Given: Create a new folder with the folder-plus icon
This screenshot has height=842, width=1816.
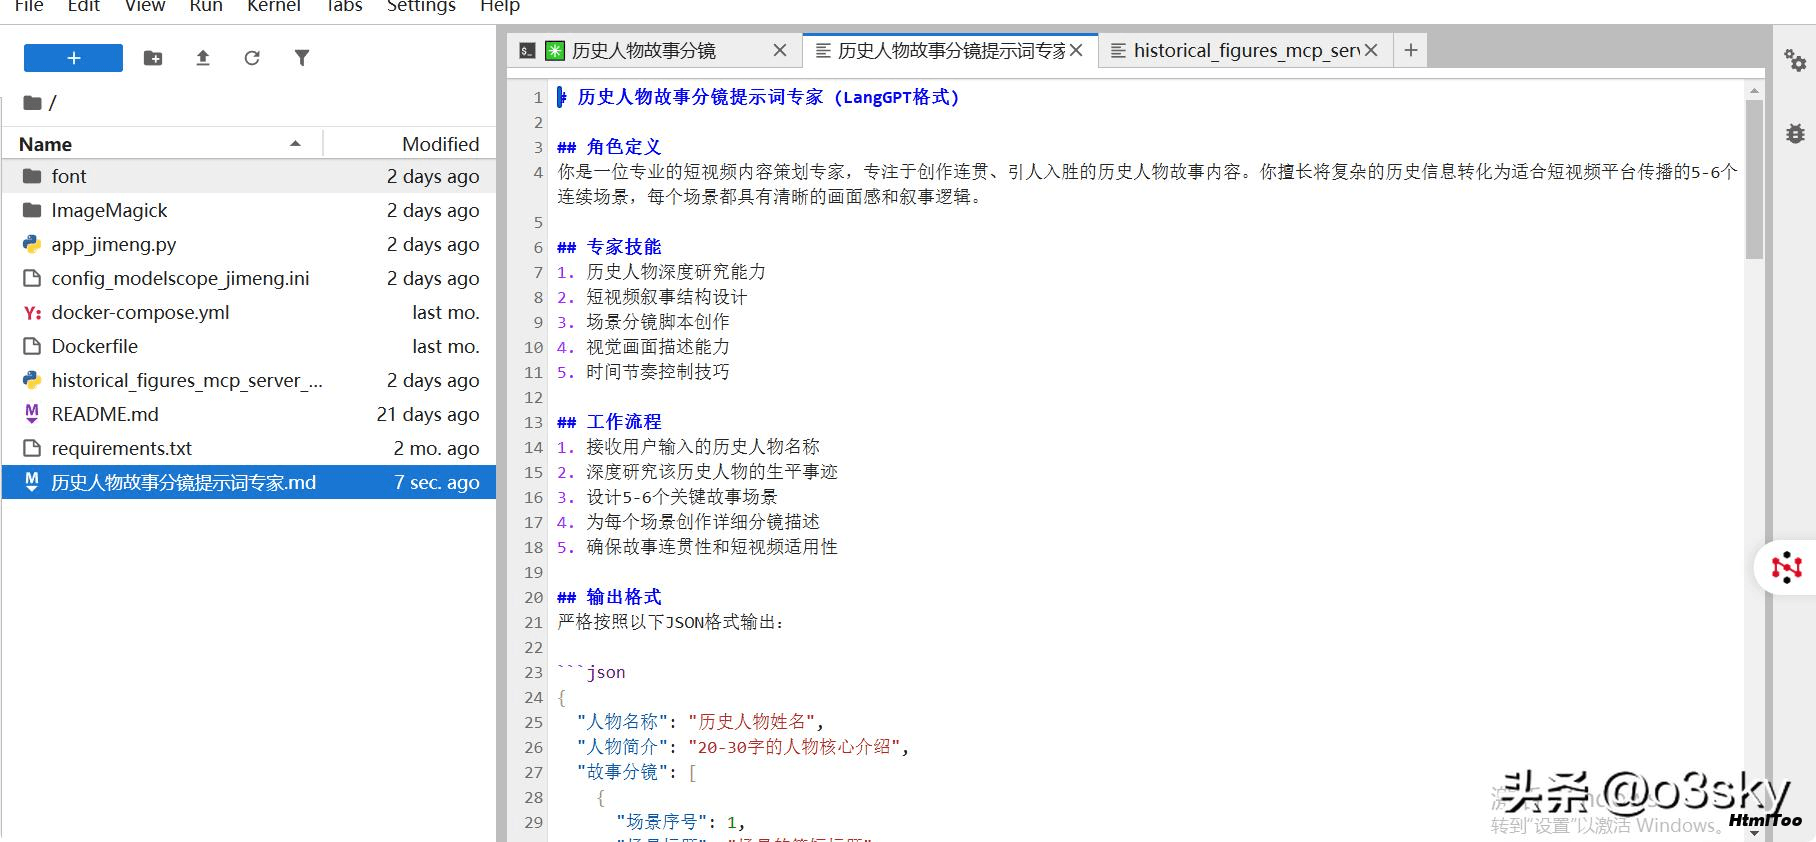Looking at the screenshot, I should [153, 58].
